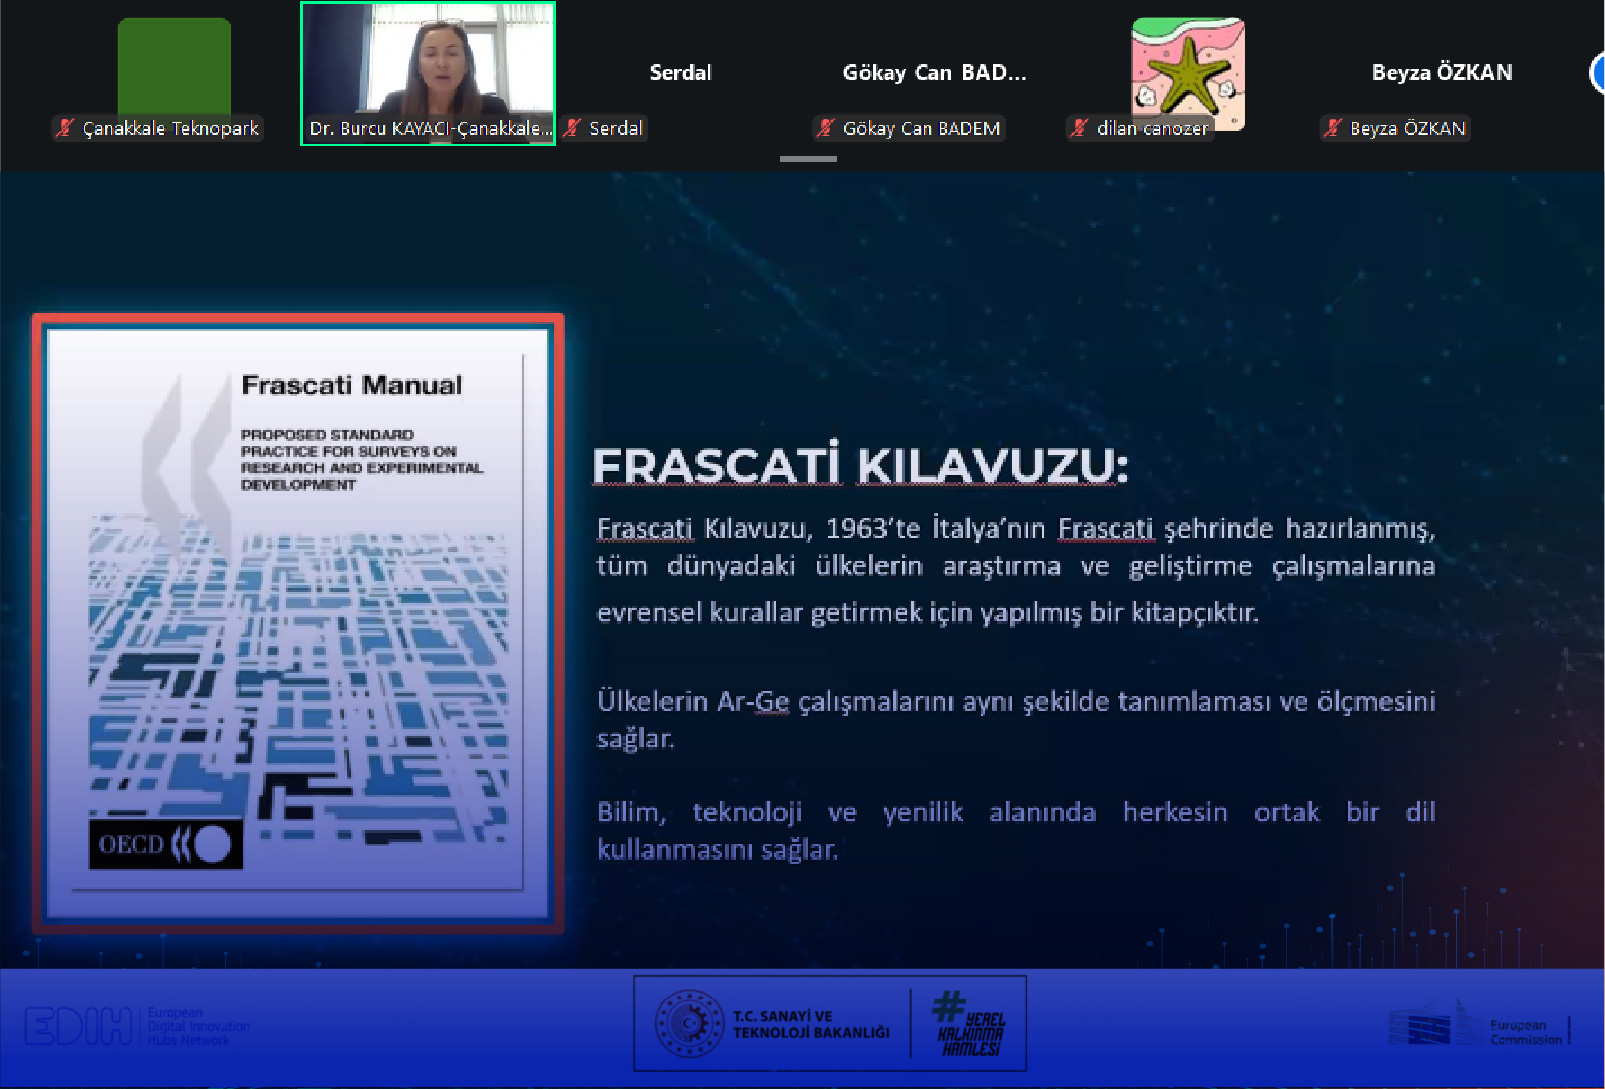This screenshot has width=1605, height=1089.
Task: Click the EDIH European Digital Innovation Hubs logo
Action: tap(137, 1027)
